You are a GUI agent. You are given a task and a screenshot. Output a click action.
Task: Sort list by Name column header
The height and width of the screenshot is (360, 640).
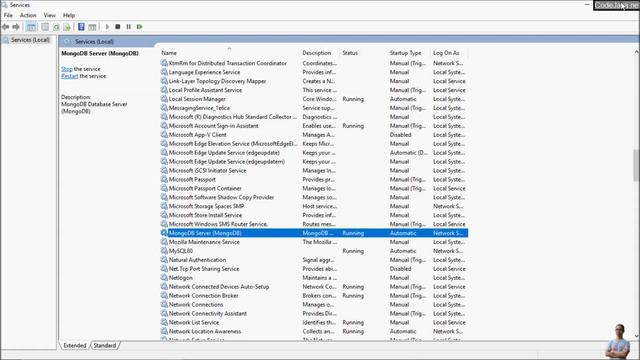(x=169, y=53)
